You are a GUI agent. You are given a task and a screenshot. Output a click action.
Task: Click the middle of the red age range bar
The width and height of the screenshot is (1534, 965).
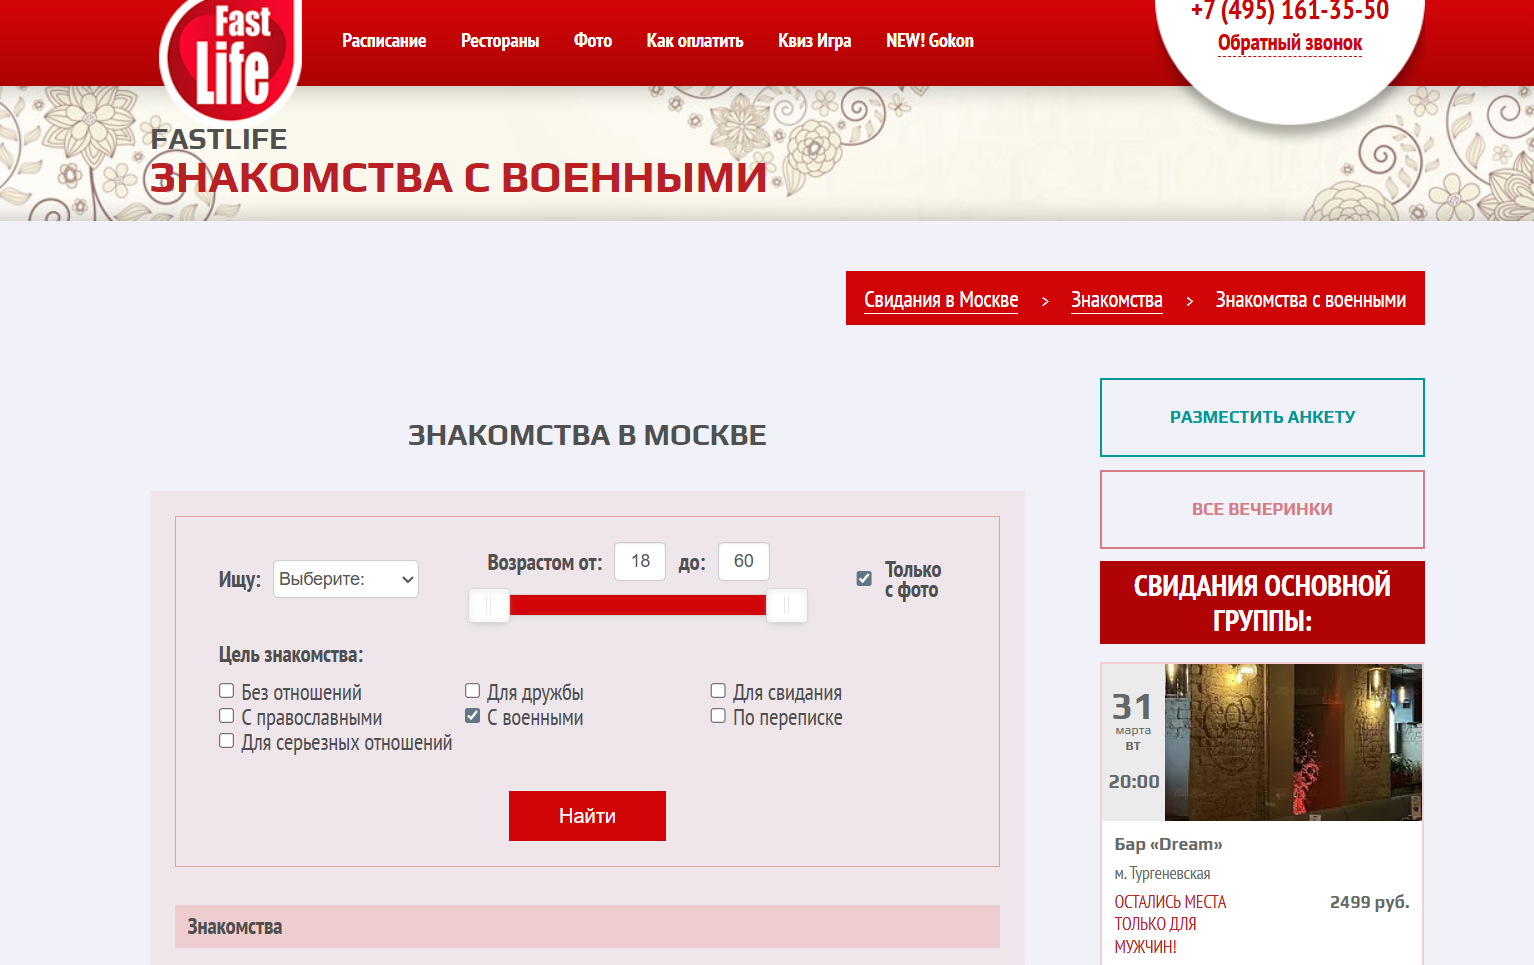[638, 605]
